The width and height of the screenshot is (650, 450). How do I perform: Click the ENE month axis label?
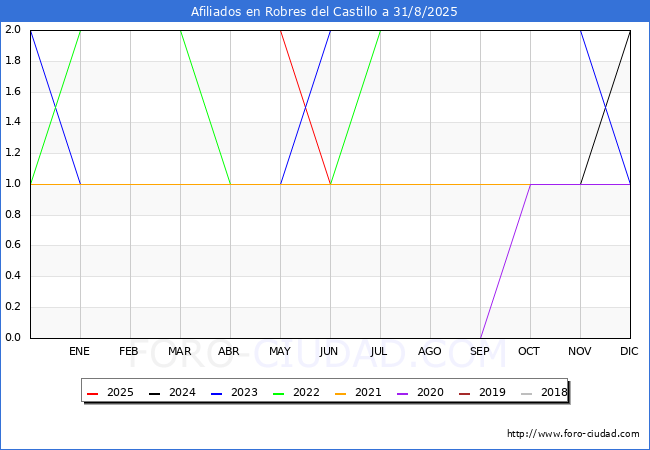point(79,351)
